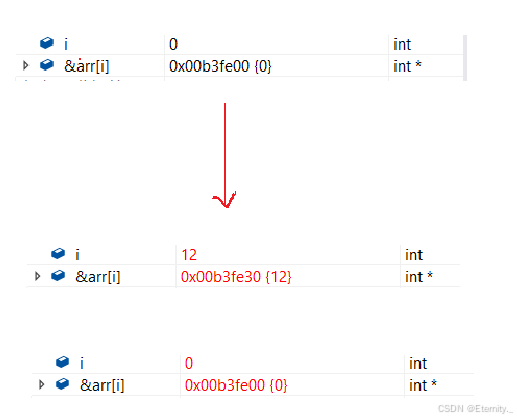Screen dimensions: 517x420
Task: Click the int * type in middle panel
Action: pos(419,277)
